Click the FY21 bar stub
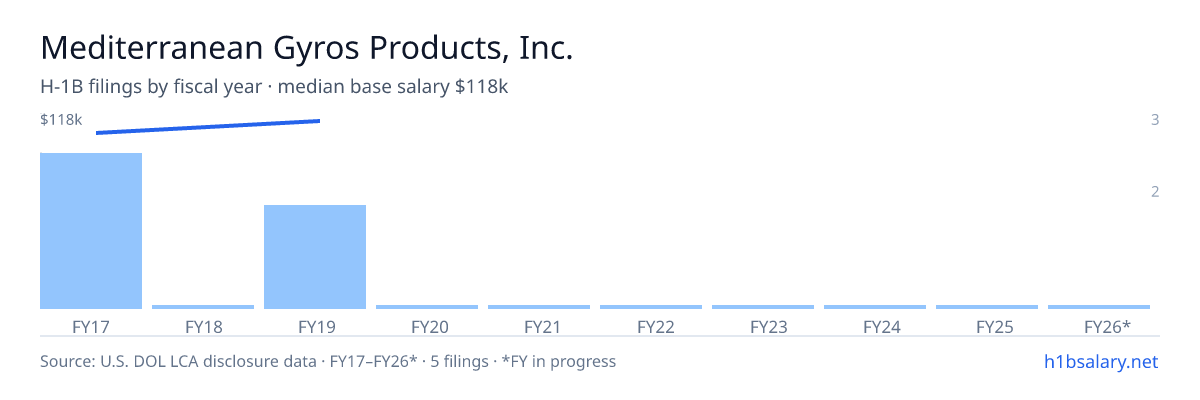The height and width of the screenshot is (400, 1200). click(539, 307)
